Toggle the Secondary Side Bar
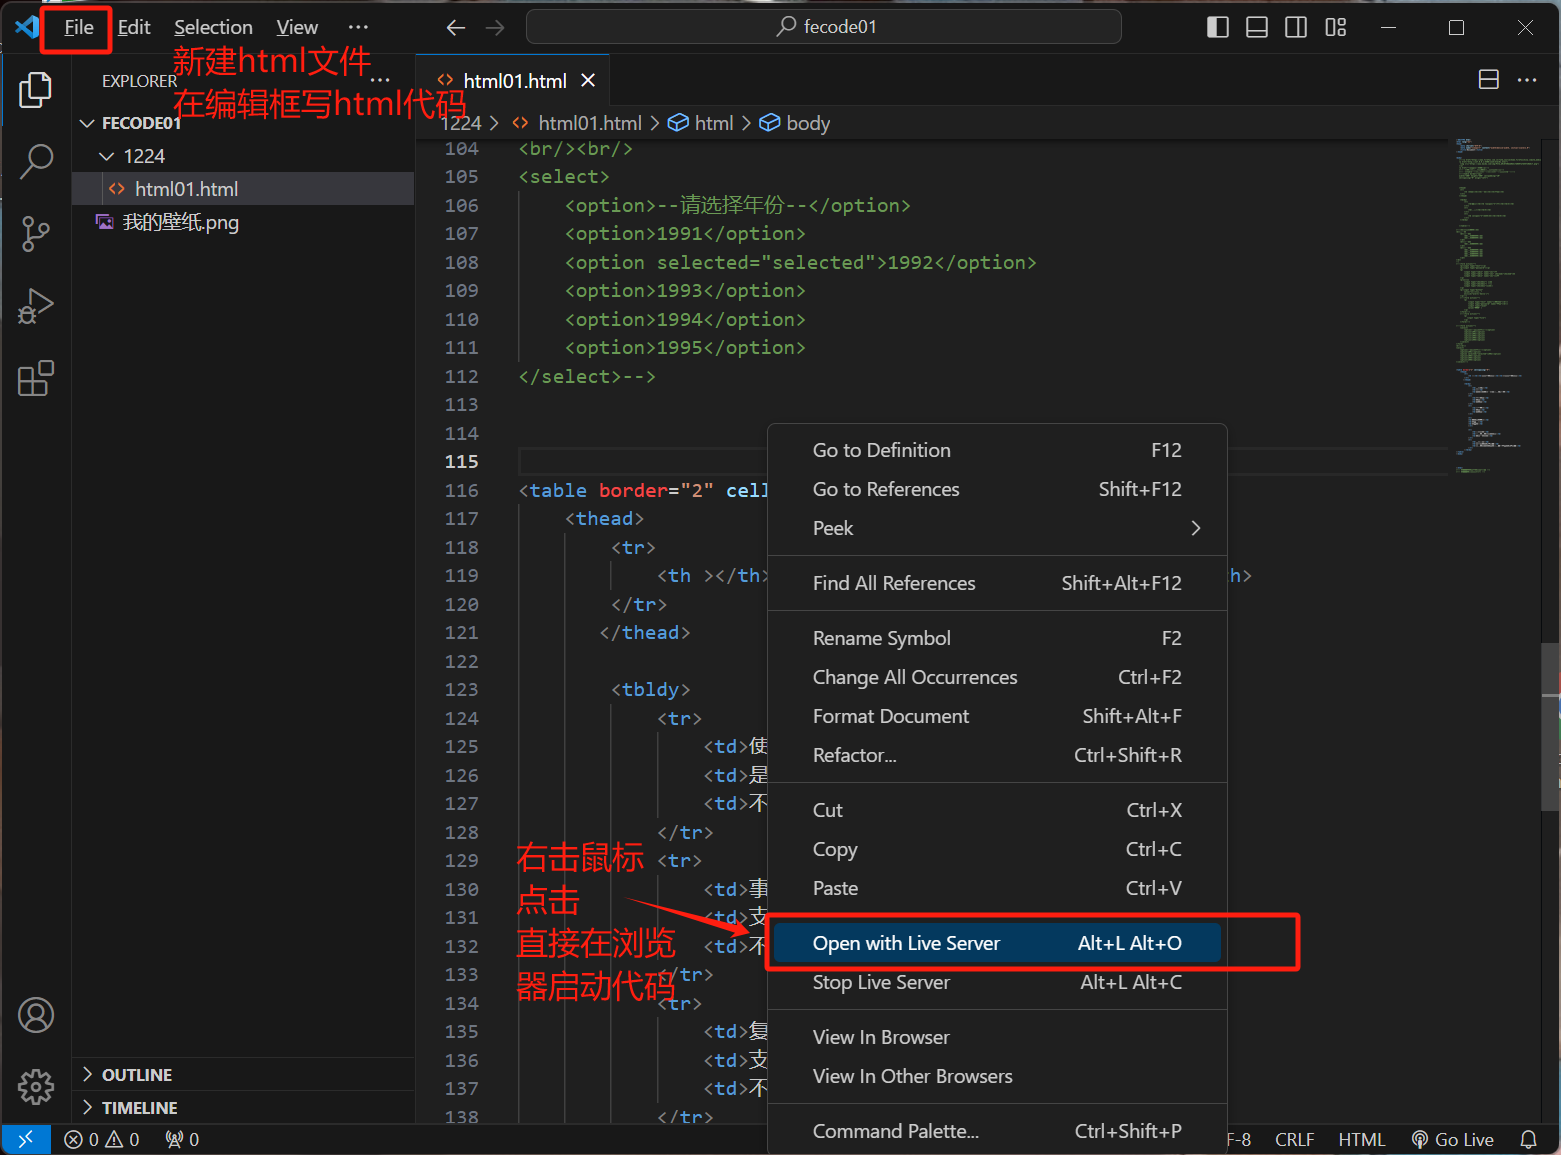The height and width of the screenshot is (1155, 1561). pyautogui.click(x=1295, y=27)
